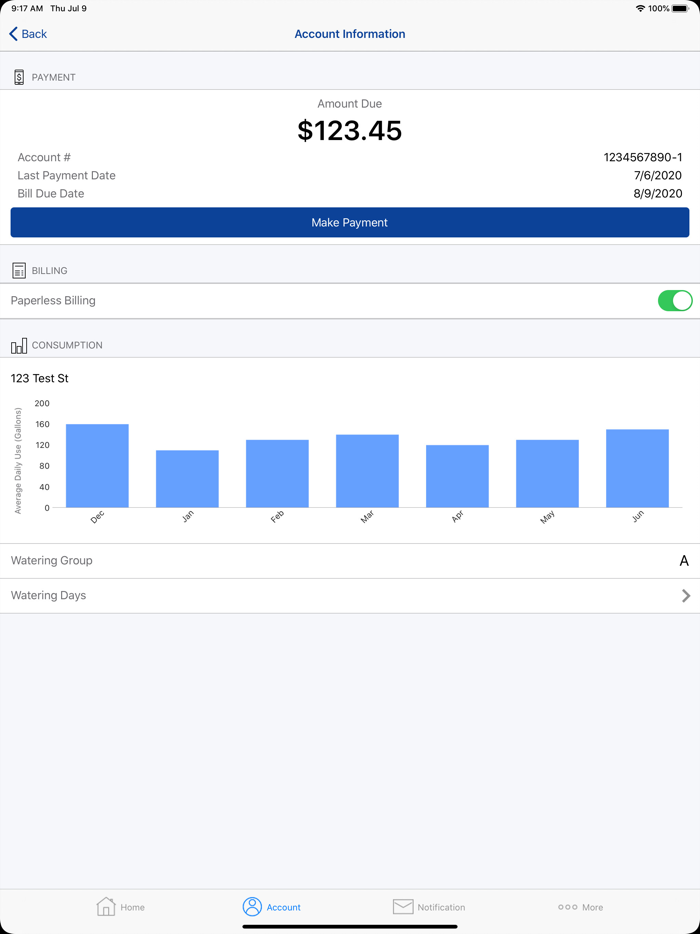
Task: Select the Apr consumption bar
Action: (457, 477)
